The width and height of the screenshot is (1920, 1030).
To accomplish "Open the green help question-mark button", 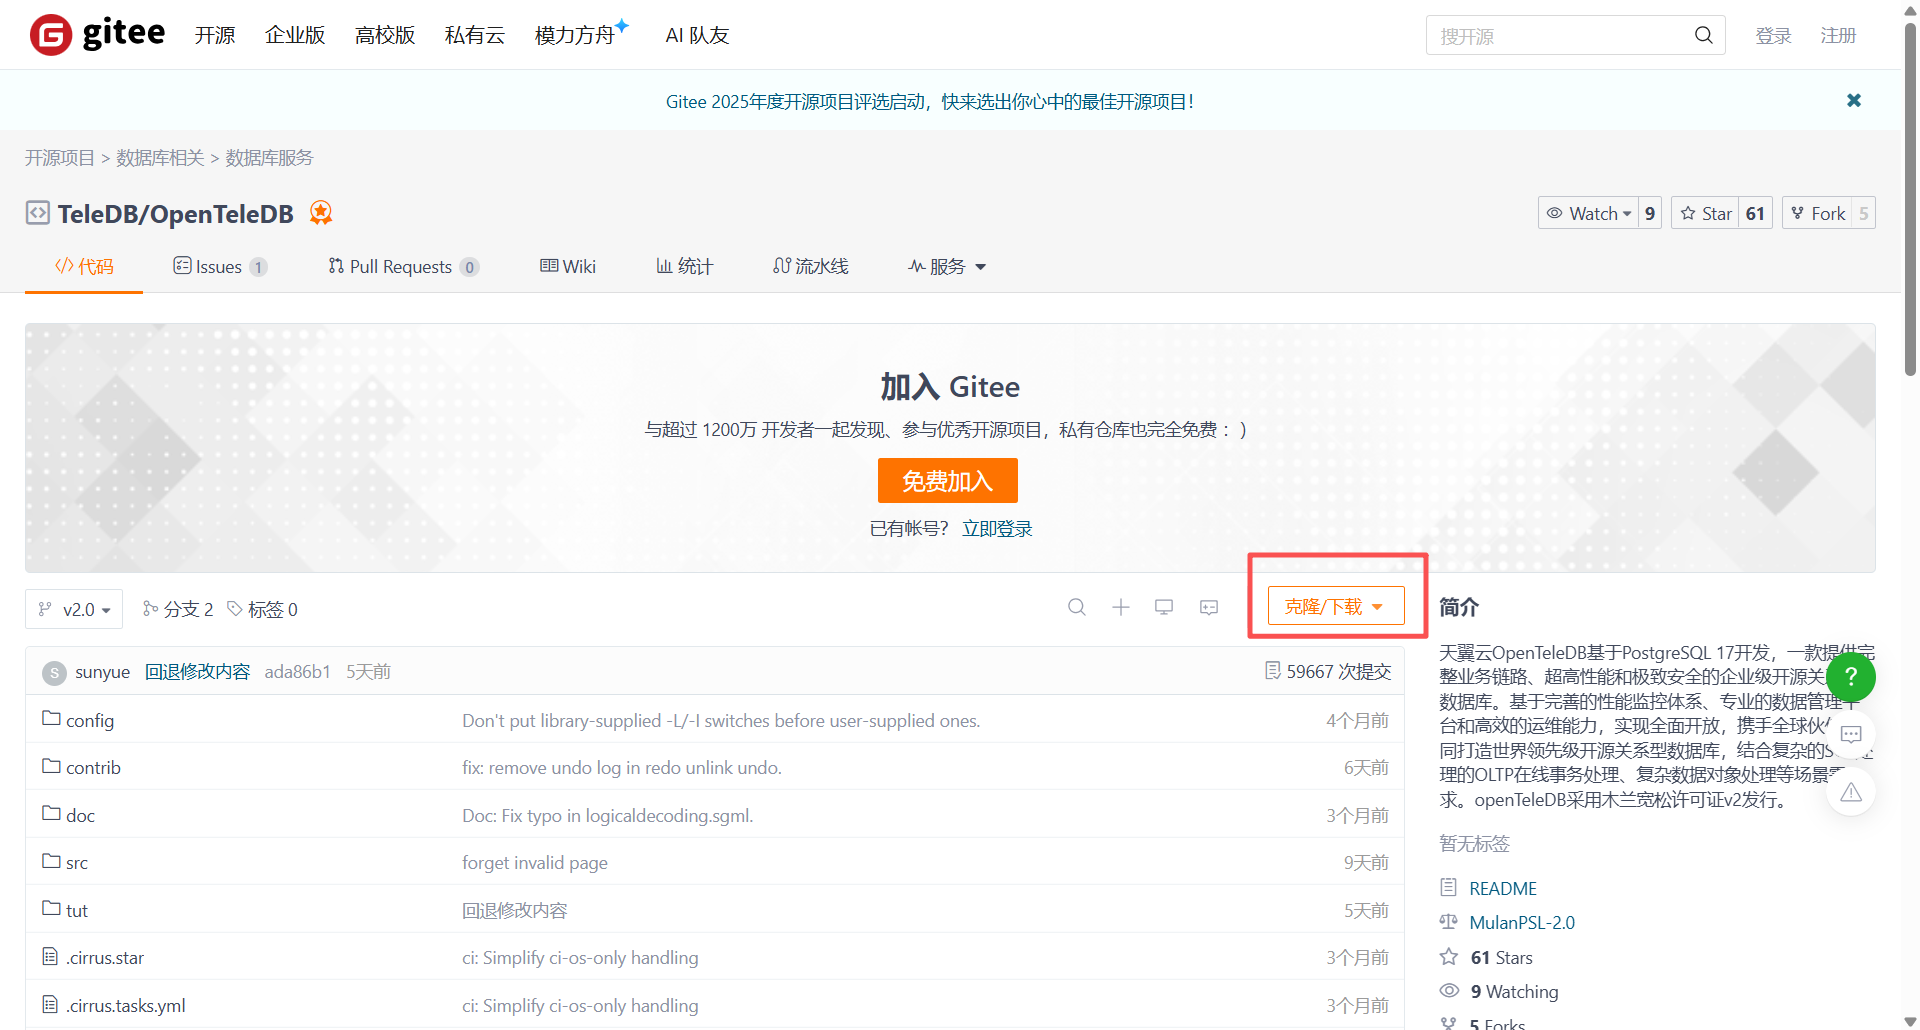I will pos(1851,676).
